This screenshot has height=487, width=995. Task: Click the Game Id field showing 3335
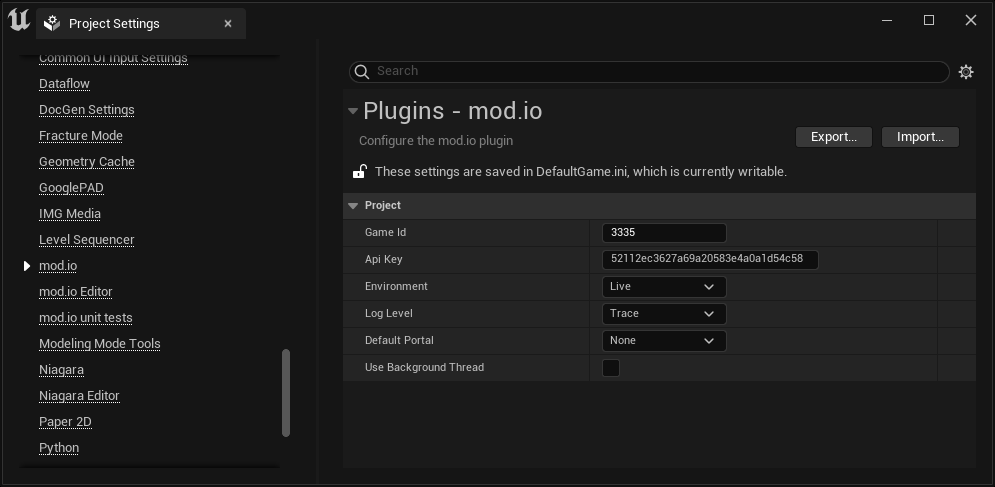click(x=664, y=233)
